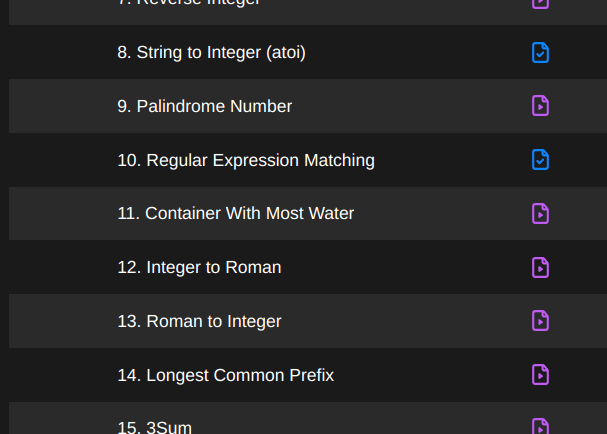This screenshot has height=434, width=607.
Task: Open problem 15. 3Sum
Action: coord(154,427)
